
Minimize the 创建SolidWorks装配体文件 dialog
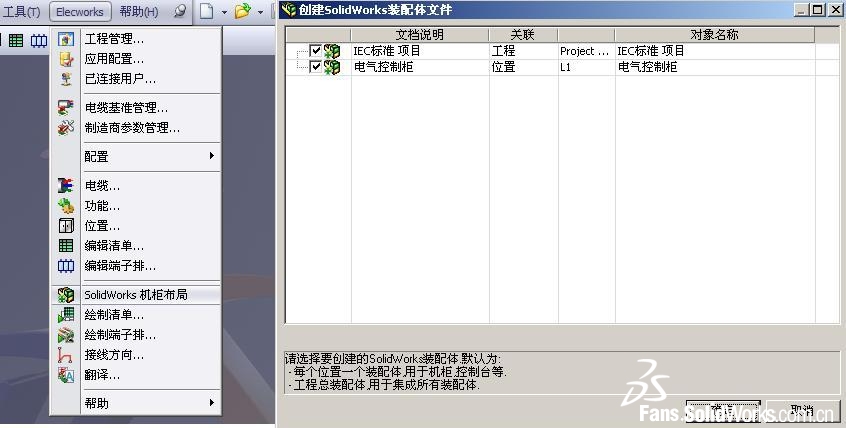click(x=802, y=10)
